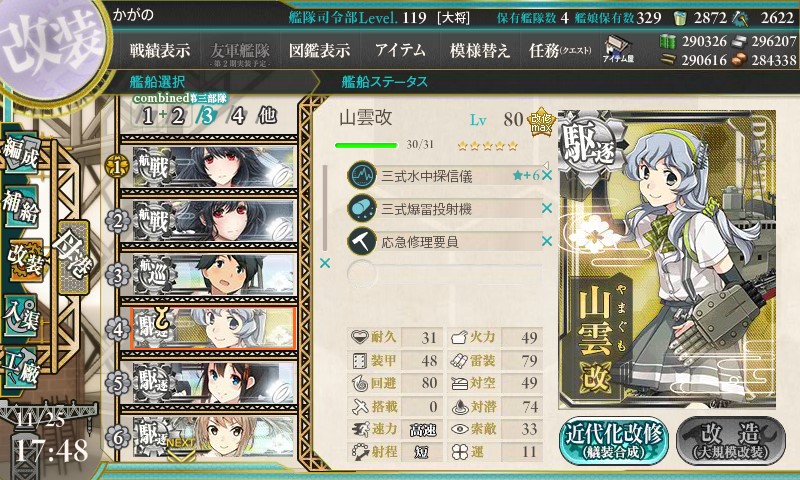Expand ship list with NEXT arrow
800x480 pixels.
pyautogui.click(x=181, y=448)
